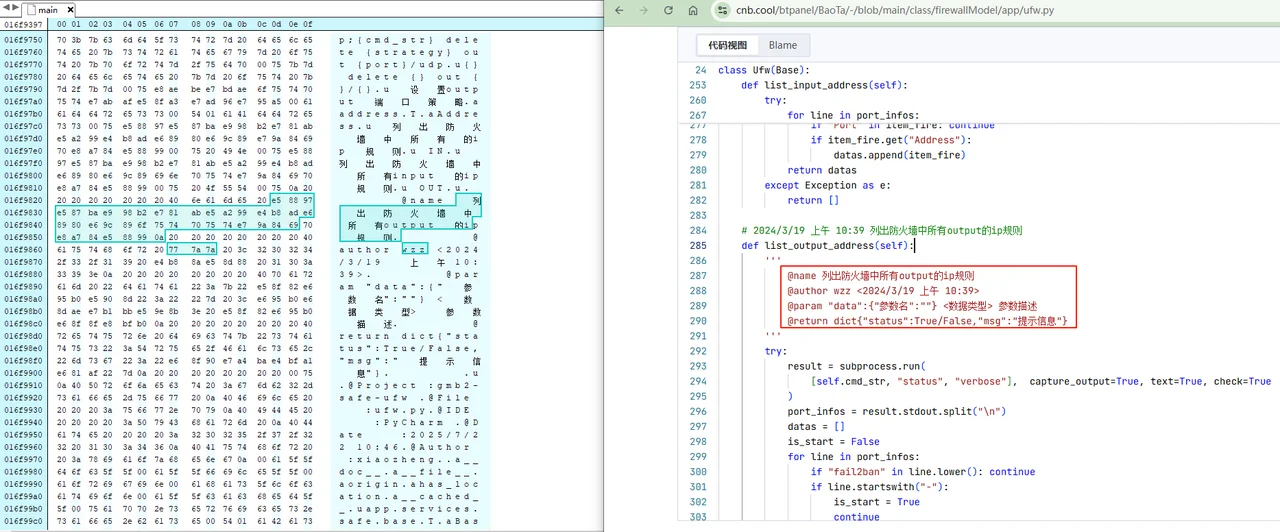Select offset address 016f9820 in hex view

point(22,199)
